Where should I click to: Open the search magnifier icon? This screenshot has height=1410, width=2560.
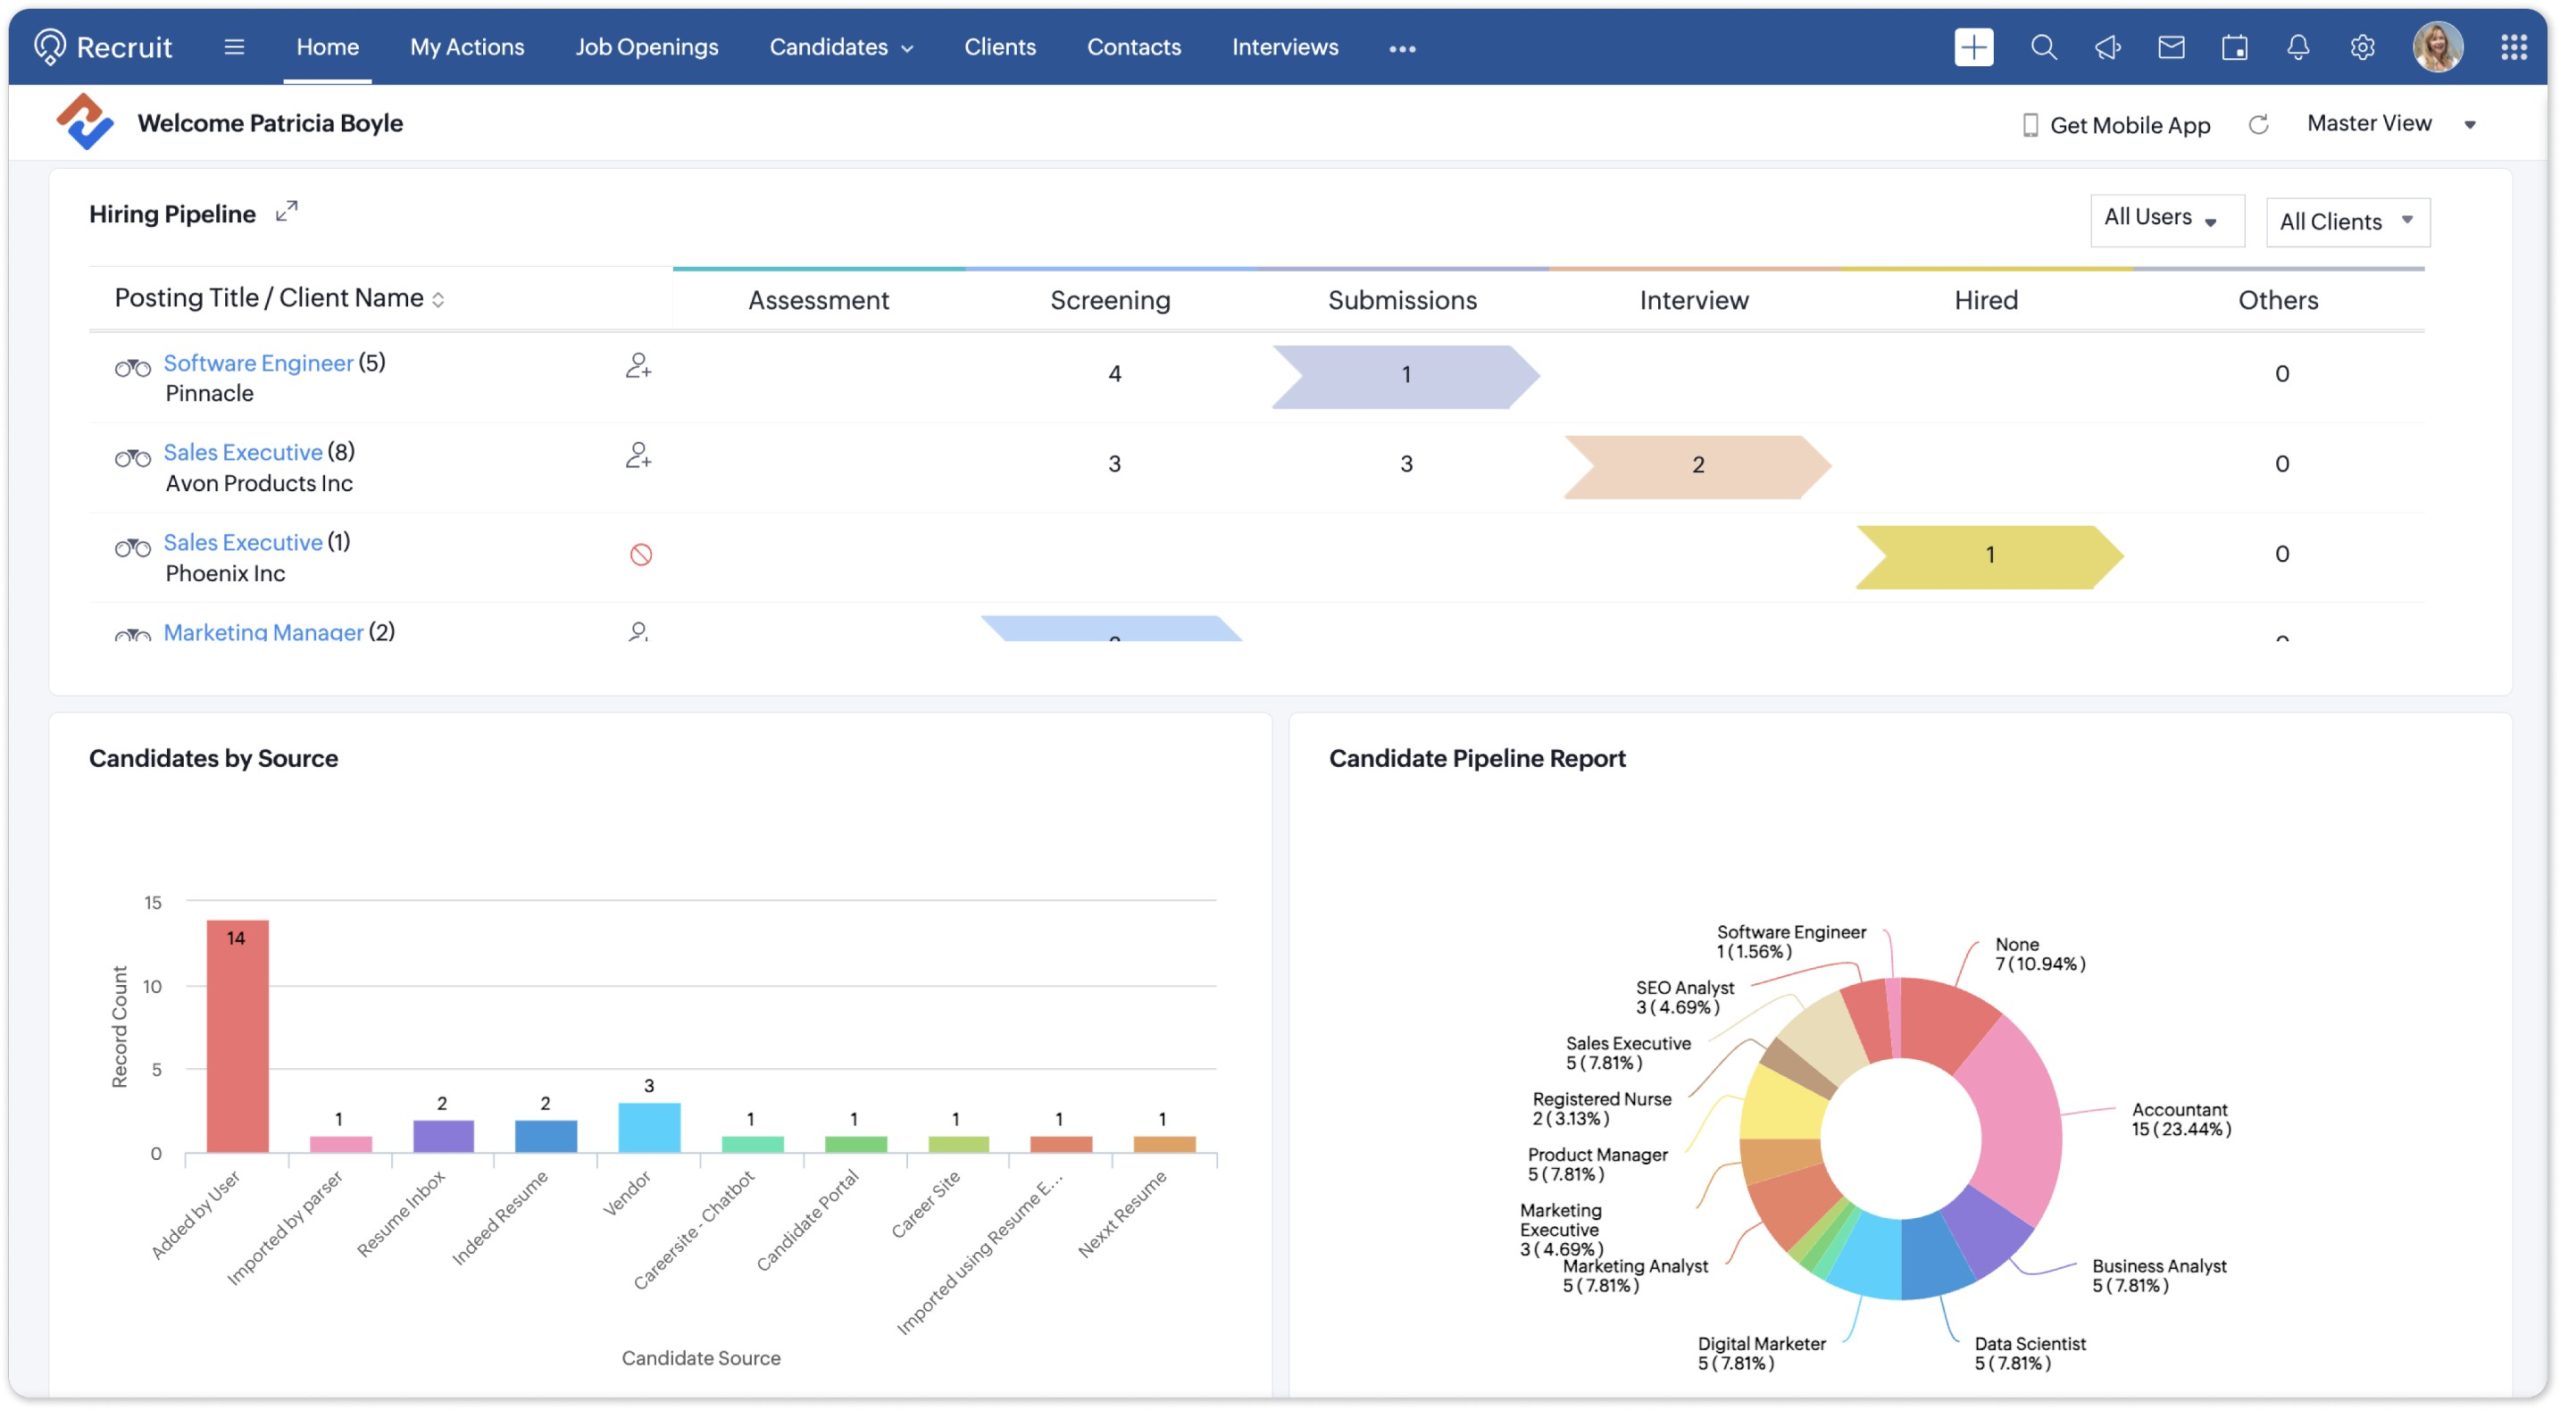coord(2043,47)
